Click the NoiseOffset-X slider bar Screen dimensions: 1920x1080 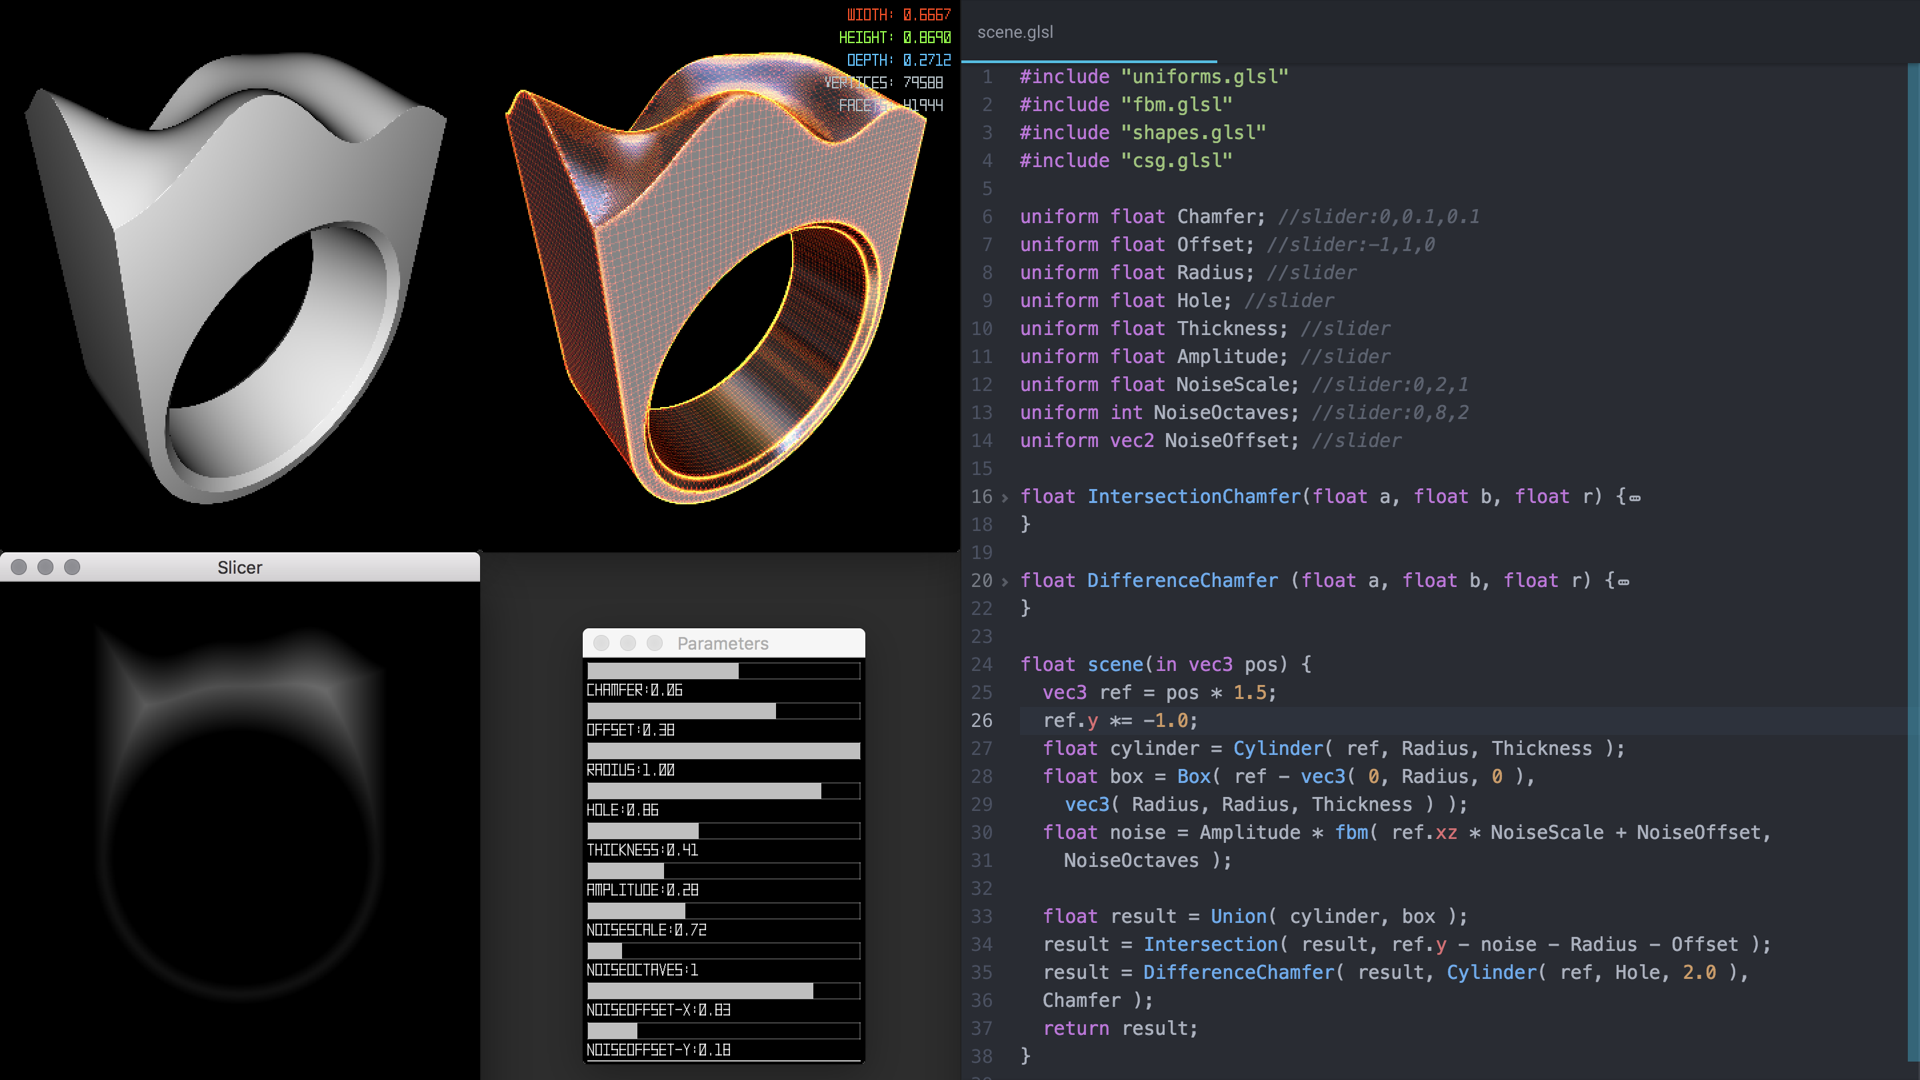[x=723, y=991]
